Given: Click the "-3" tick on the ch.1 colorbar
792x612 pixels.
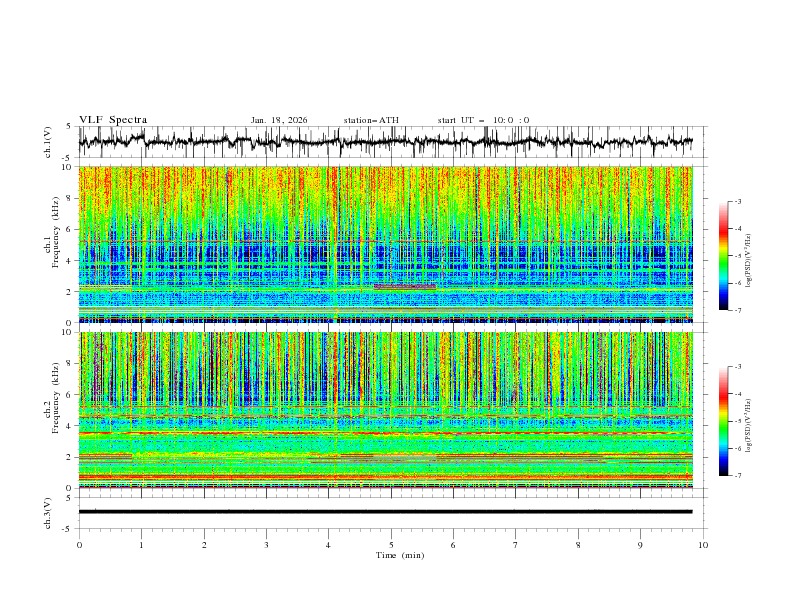Looking at the screenshot, I should (x=738, y=201).
